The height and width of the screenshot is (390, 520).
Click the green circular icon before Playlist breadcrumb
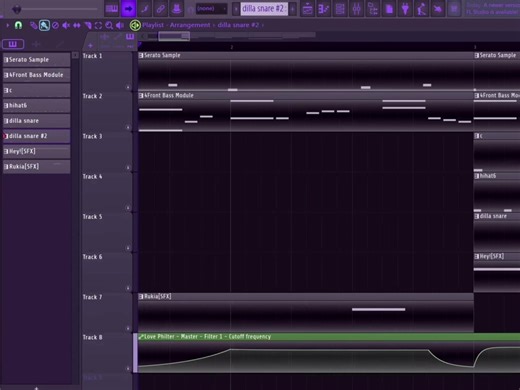point(135,25)
